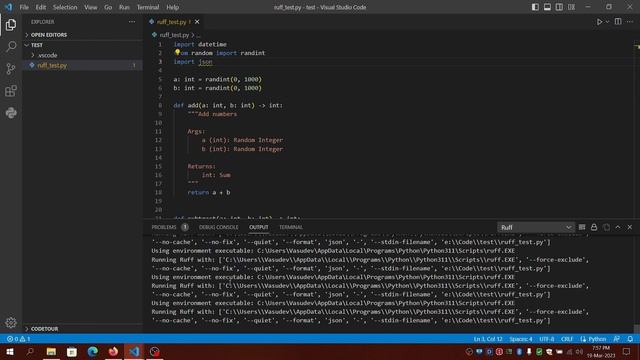
Task: Change line endings via CRLF
Action: tap(567, 339)
